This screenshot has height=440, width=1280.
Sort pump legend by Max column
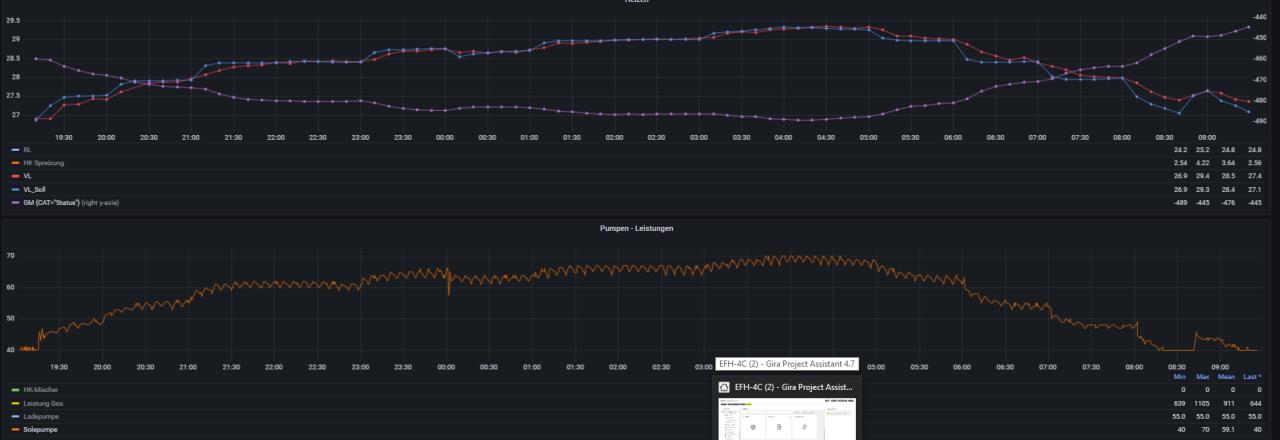pyautogui.click(x=1203, y=377)
